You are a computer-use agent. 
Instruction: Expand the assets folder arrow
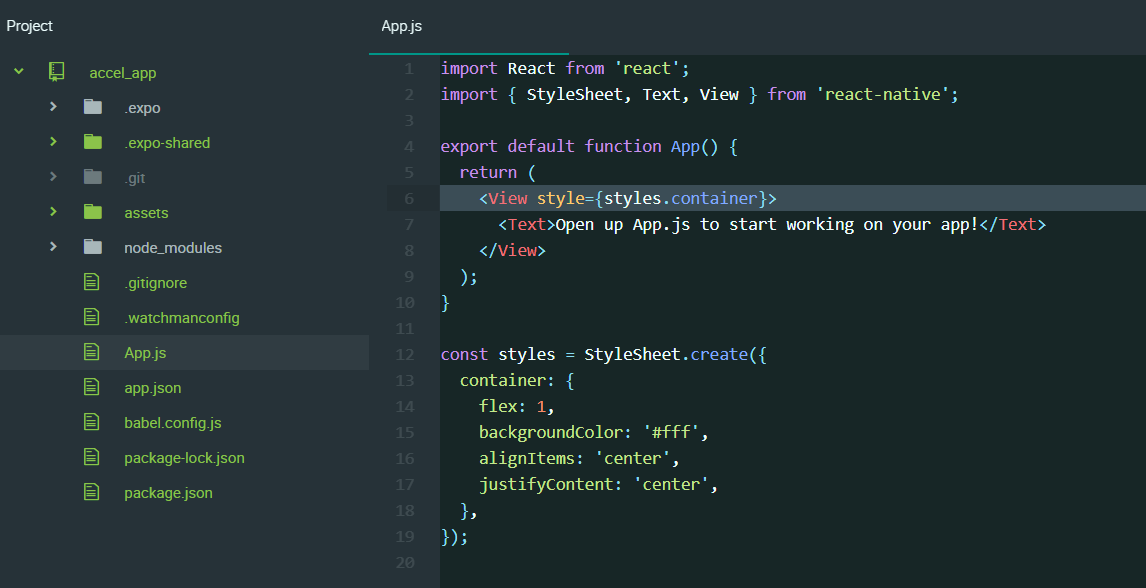tap(53, 213)
